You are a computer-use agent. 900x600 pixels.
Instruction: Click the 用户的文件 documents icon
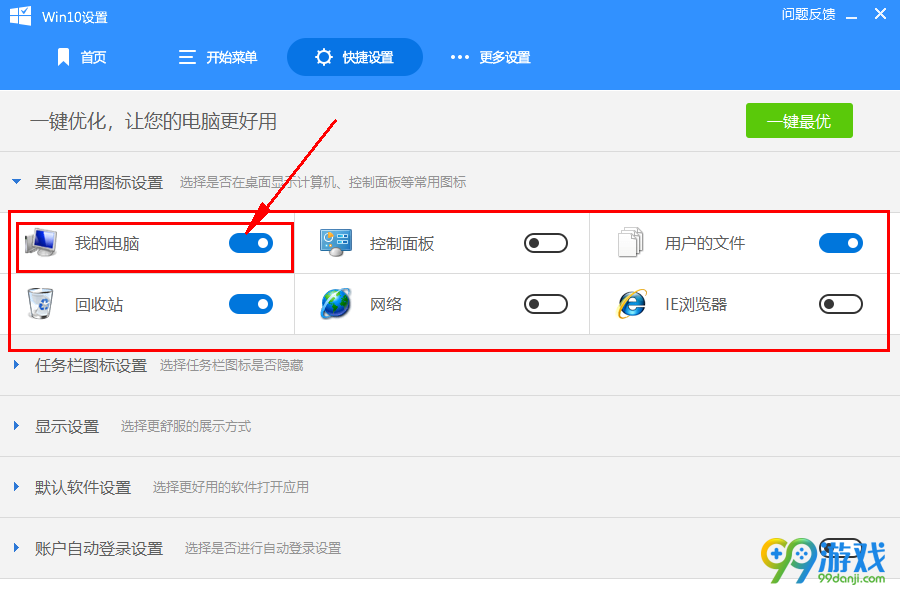pos(631,242)
